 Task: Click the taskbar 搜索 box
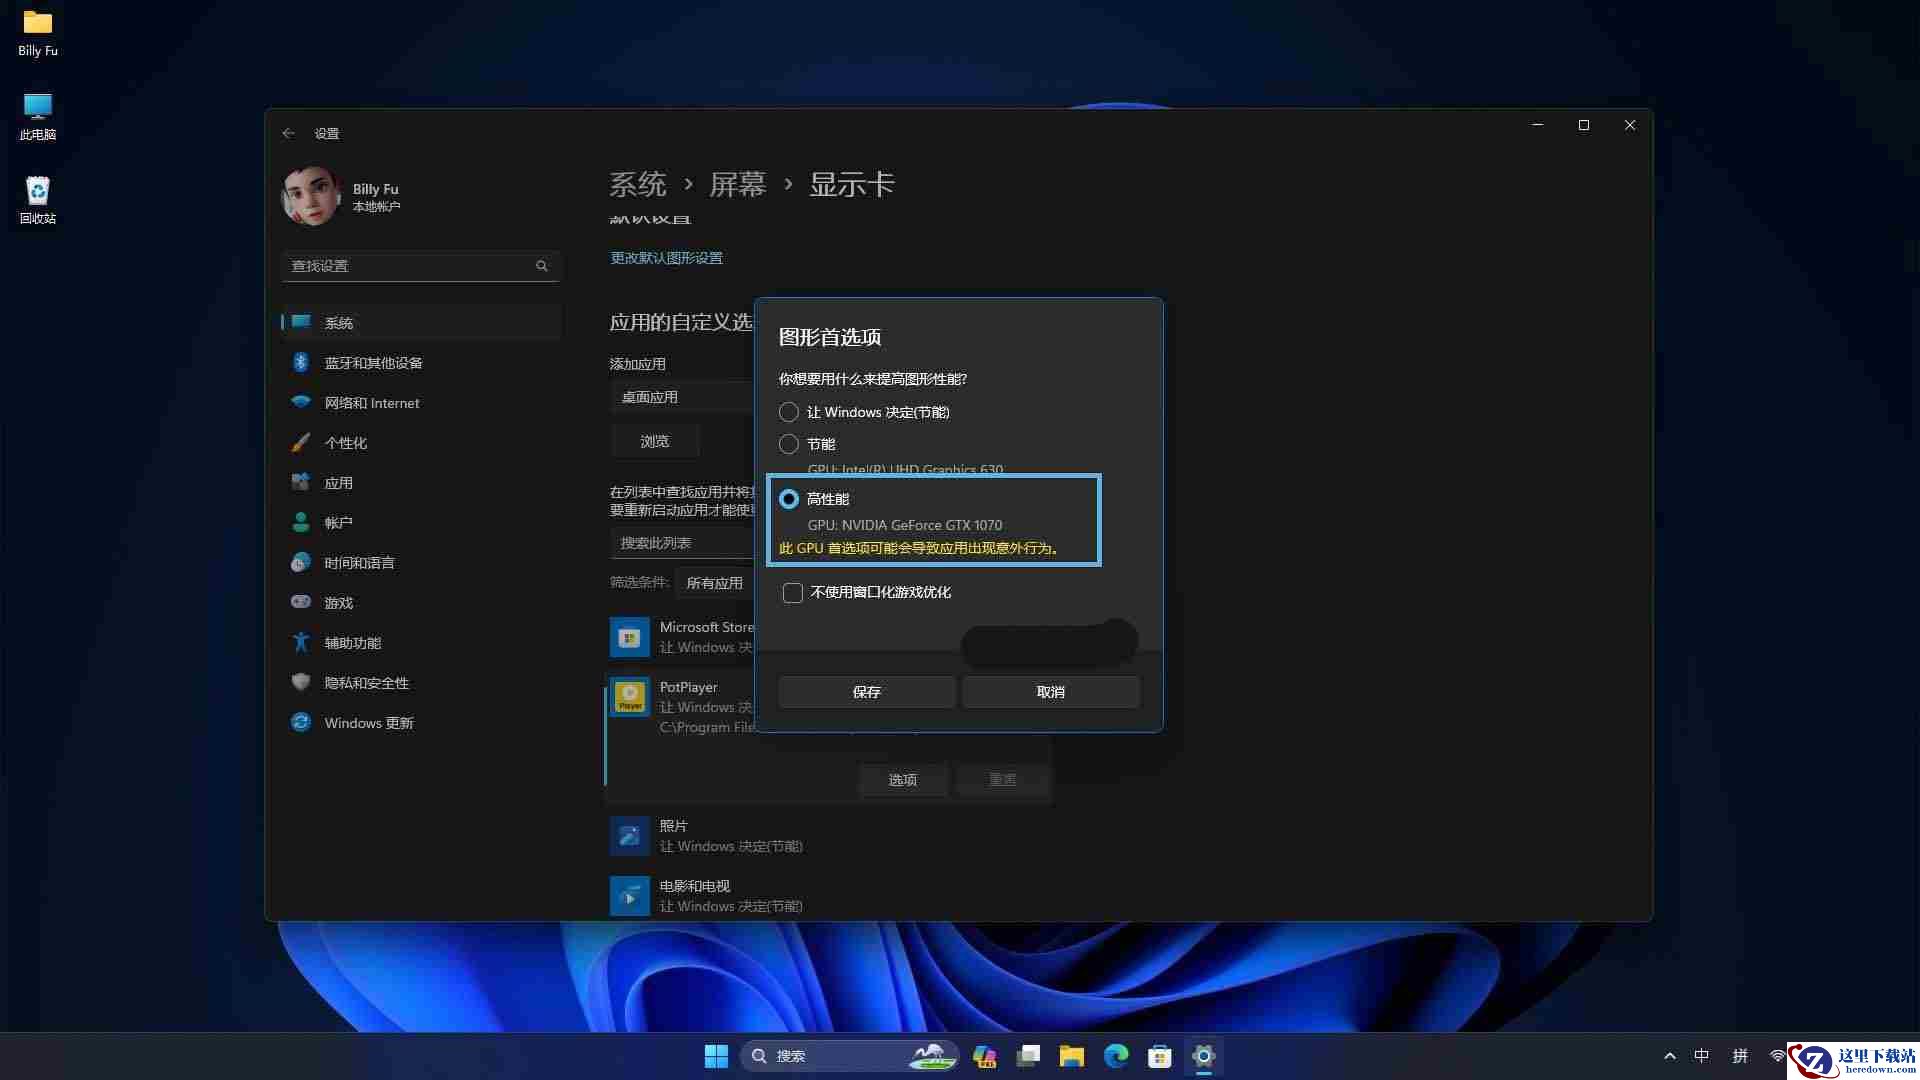coord(850,1056)
